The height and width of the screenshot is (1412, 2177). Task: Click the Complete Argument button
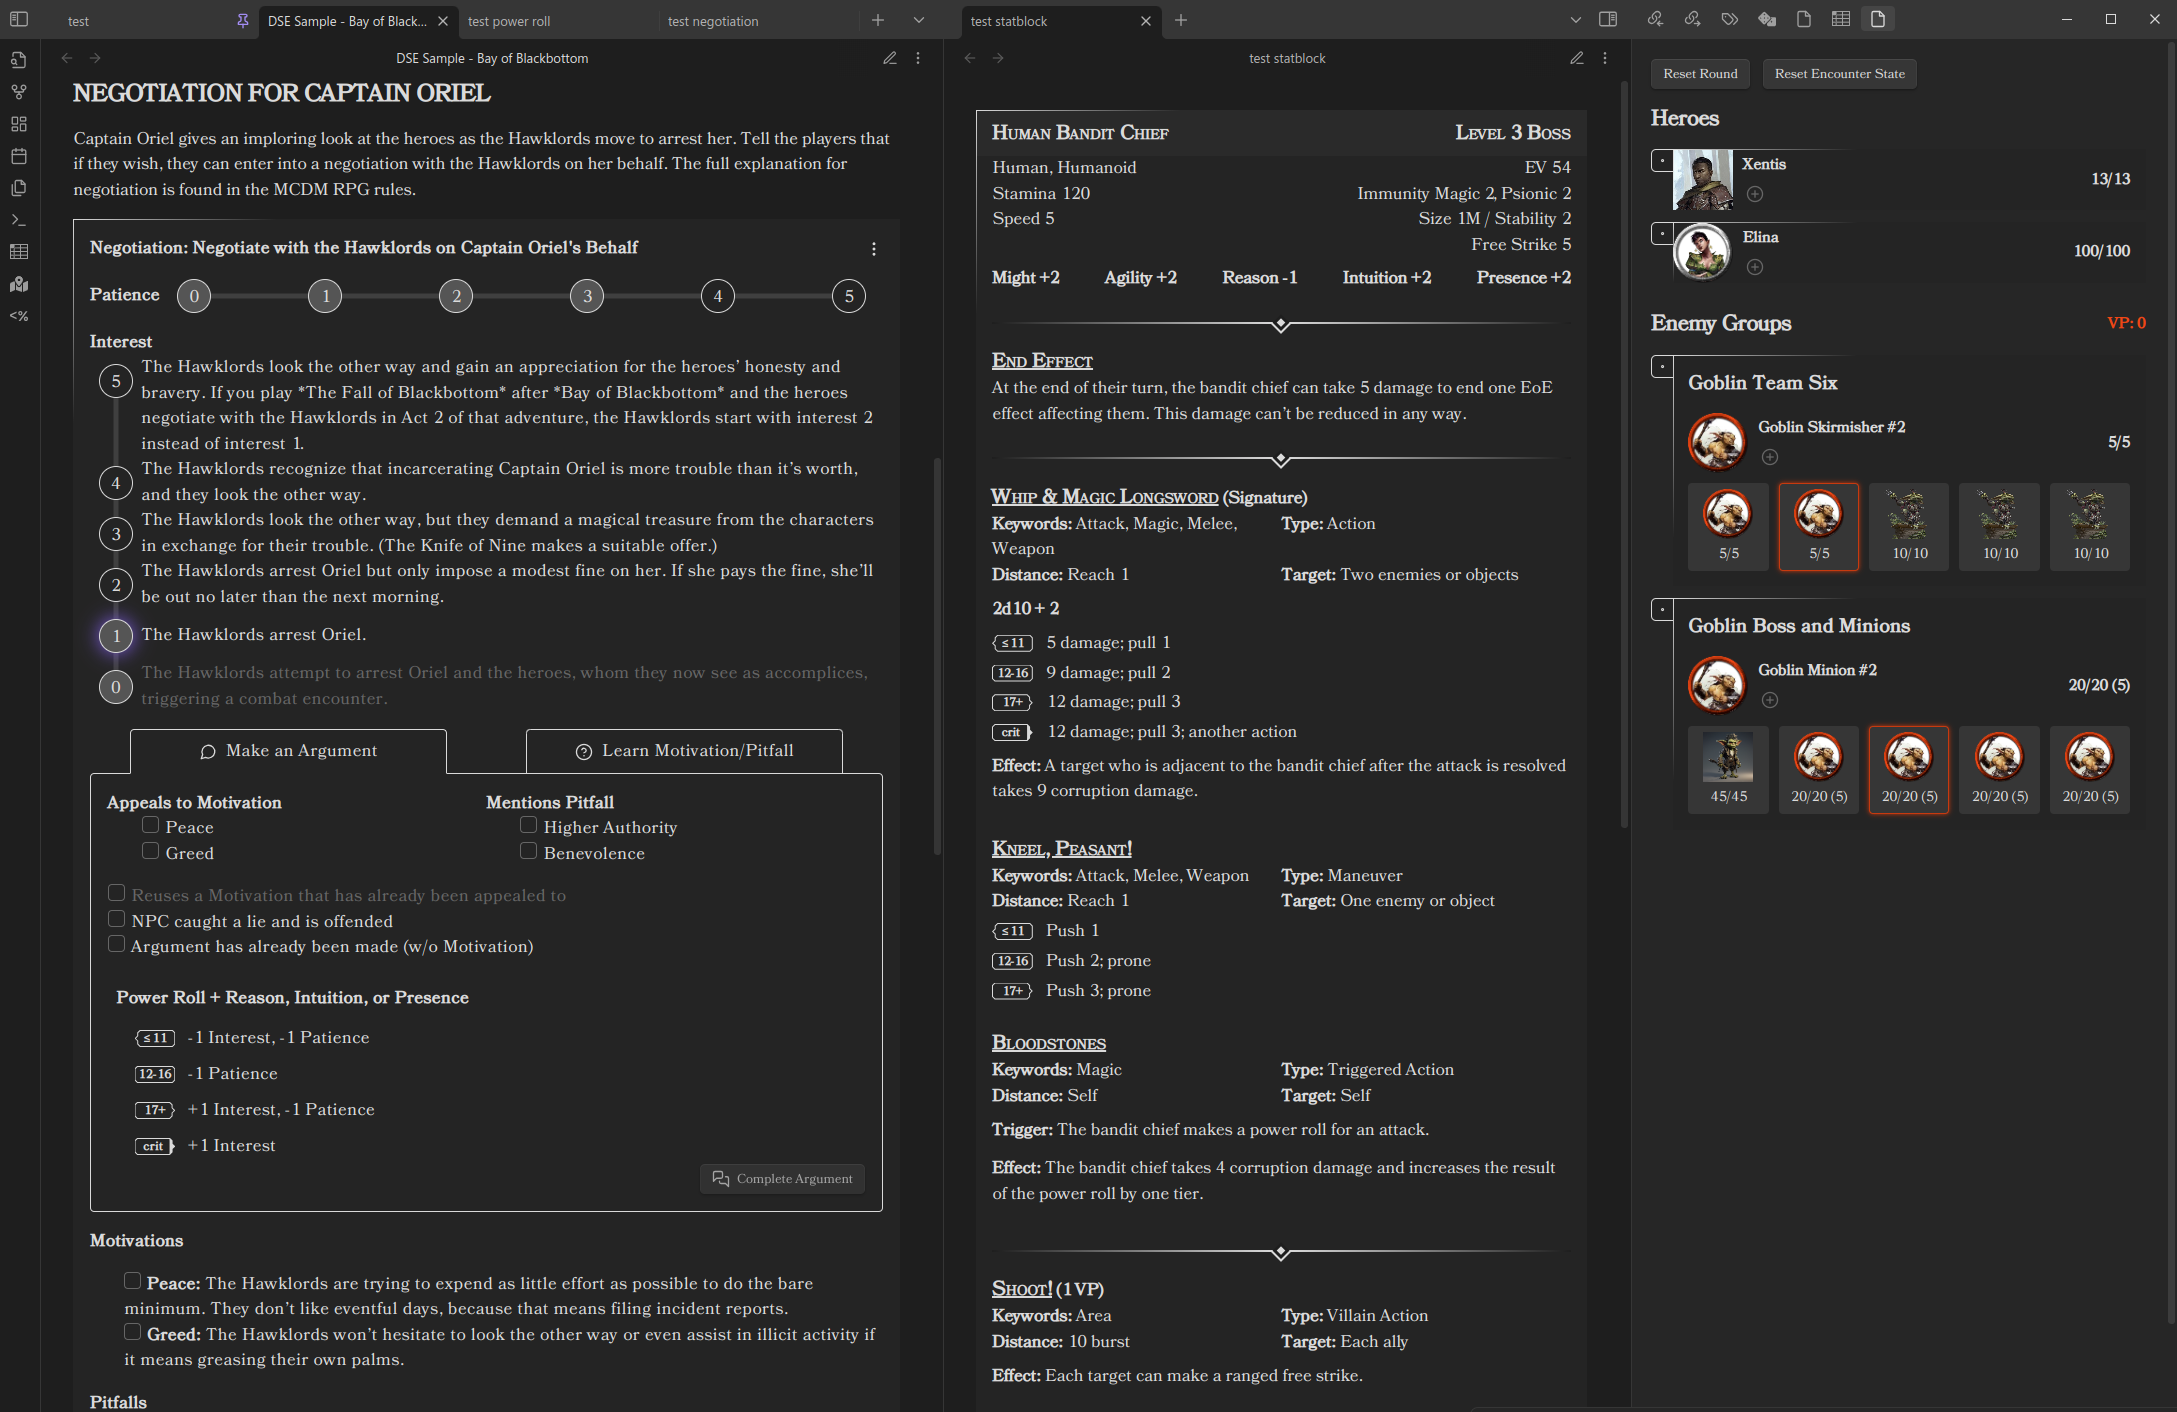pyautogui.click(x=782, y=1178)
